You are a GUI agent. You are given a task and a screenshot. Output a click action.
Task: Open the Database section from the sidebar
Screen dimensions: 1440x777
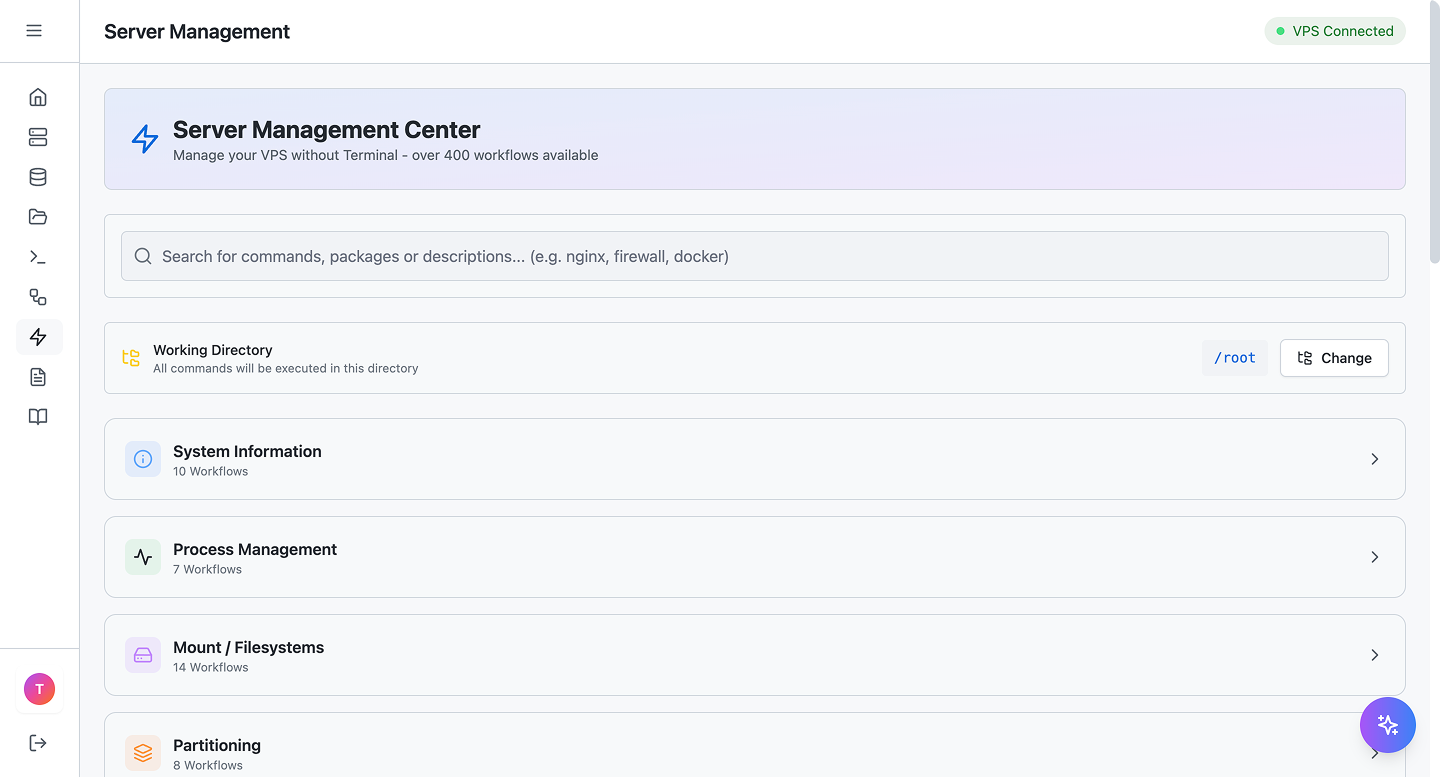[x=38, y=177]
